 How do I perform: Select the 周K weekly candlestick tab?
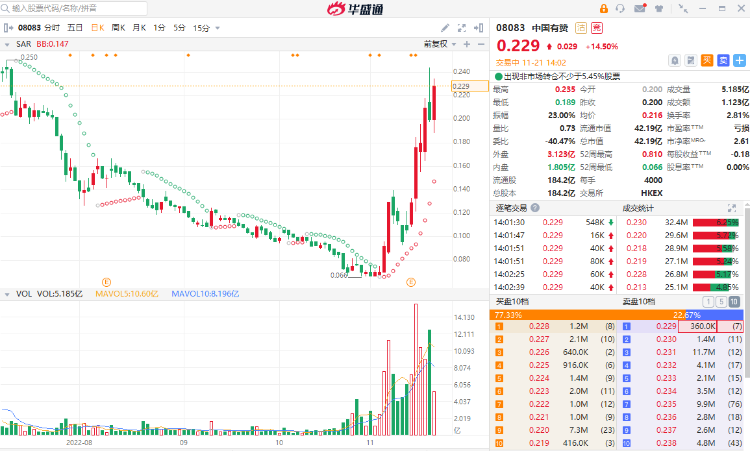pyautogui.click(x=118, y=28)
